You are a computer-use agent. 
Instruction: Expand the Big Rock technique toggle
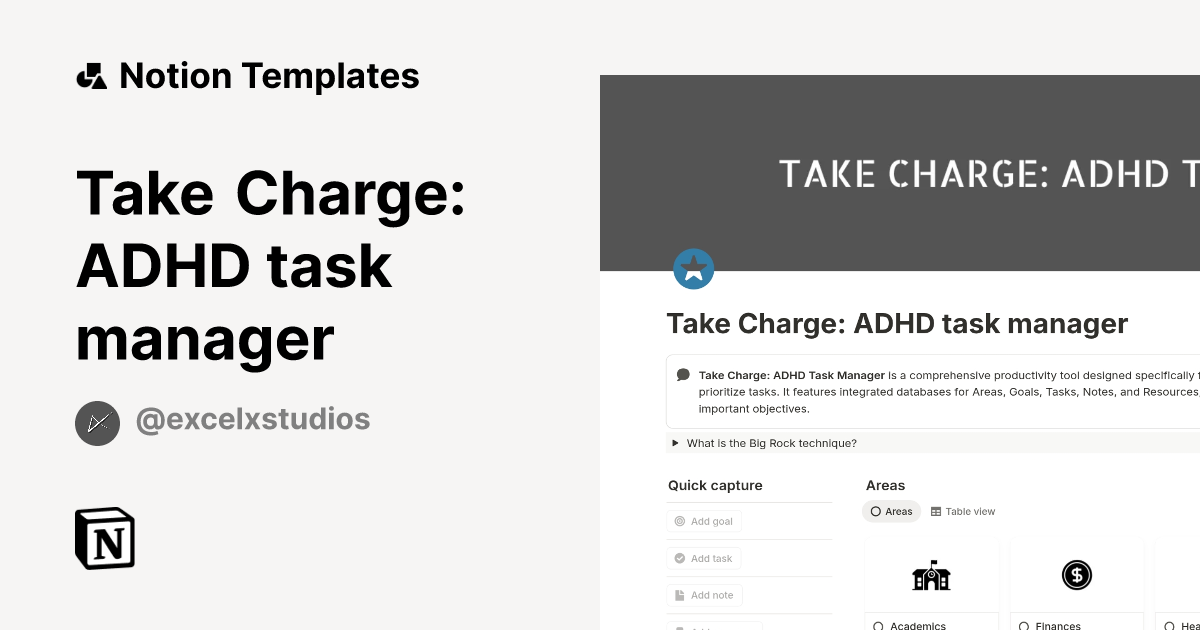pos(770,442)
